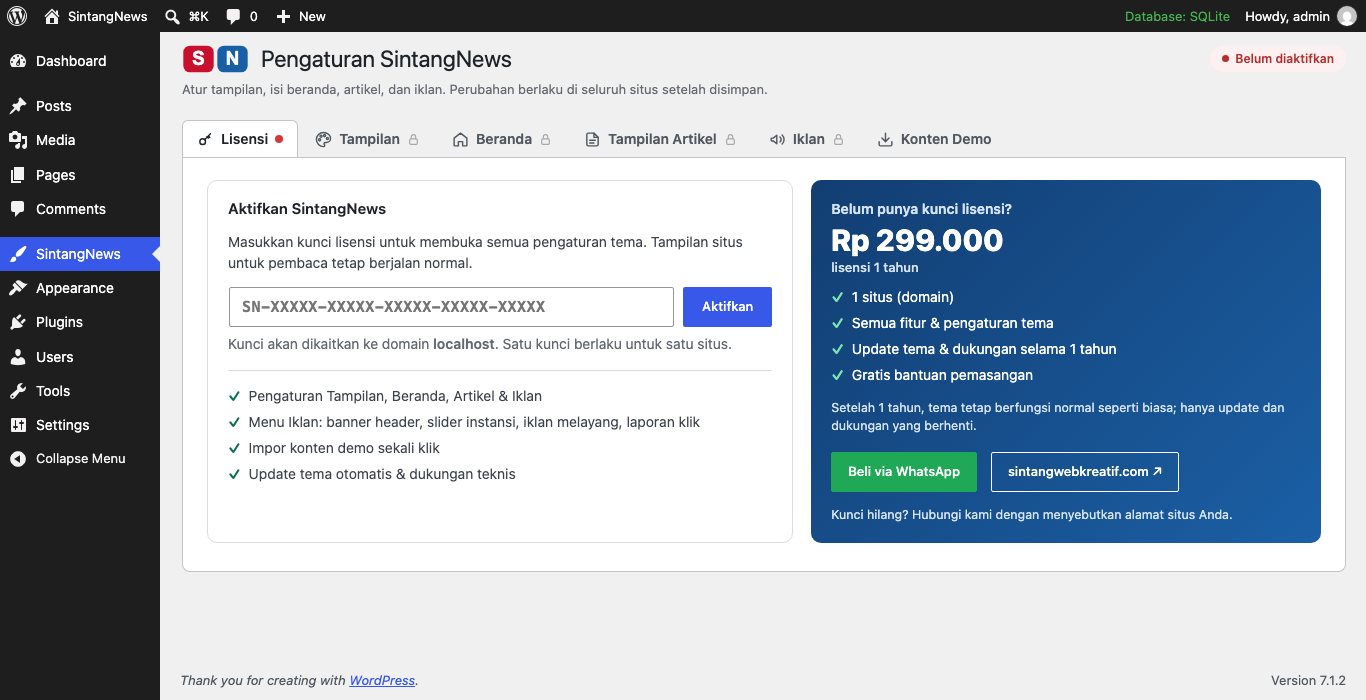Click the lock icon beside Iklan
Image resolution: width=1366 pixels, height=700 pixels.
[x=838, y=140]
